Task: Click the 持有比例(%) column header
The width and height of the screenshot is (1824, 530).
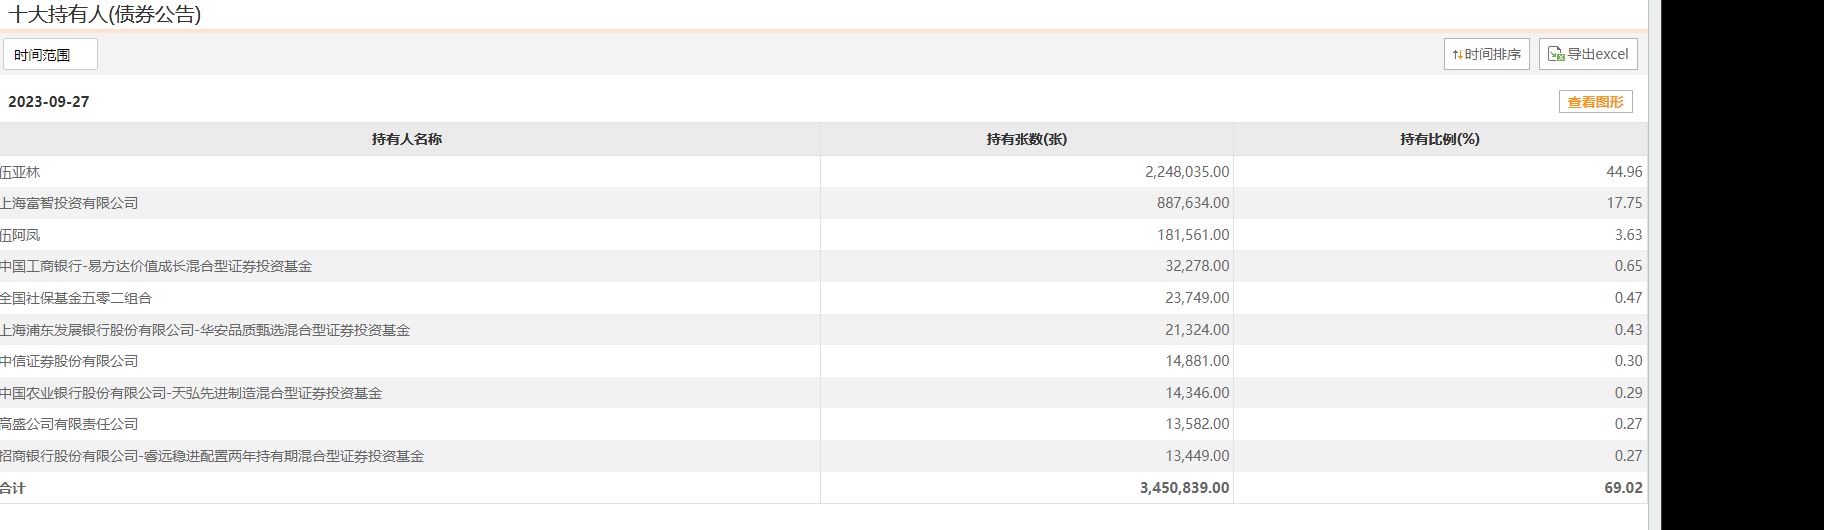Action: [x=1439, y=139]
